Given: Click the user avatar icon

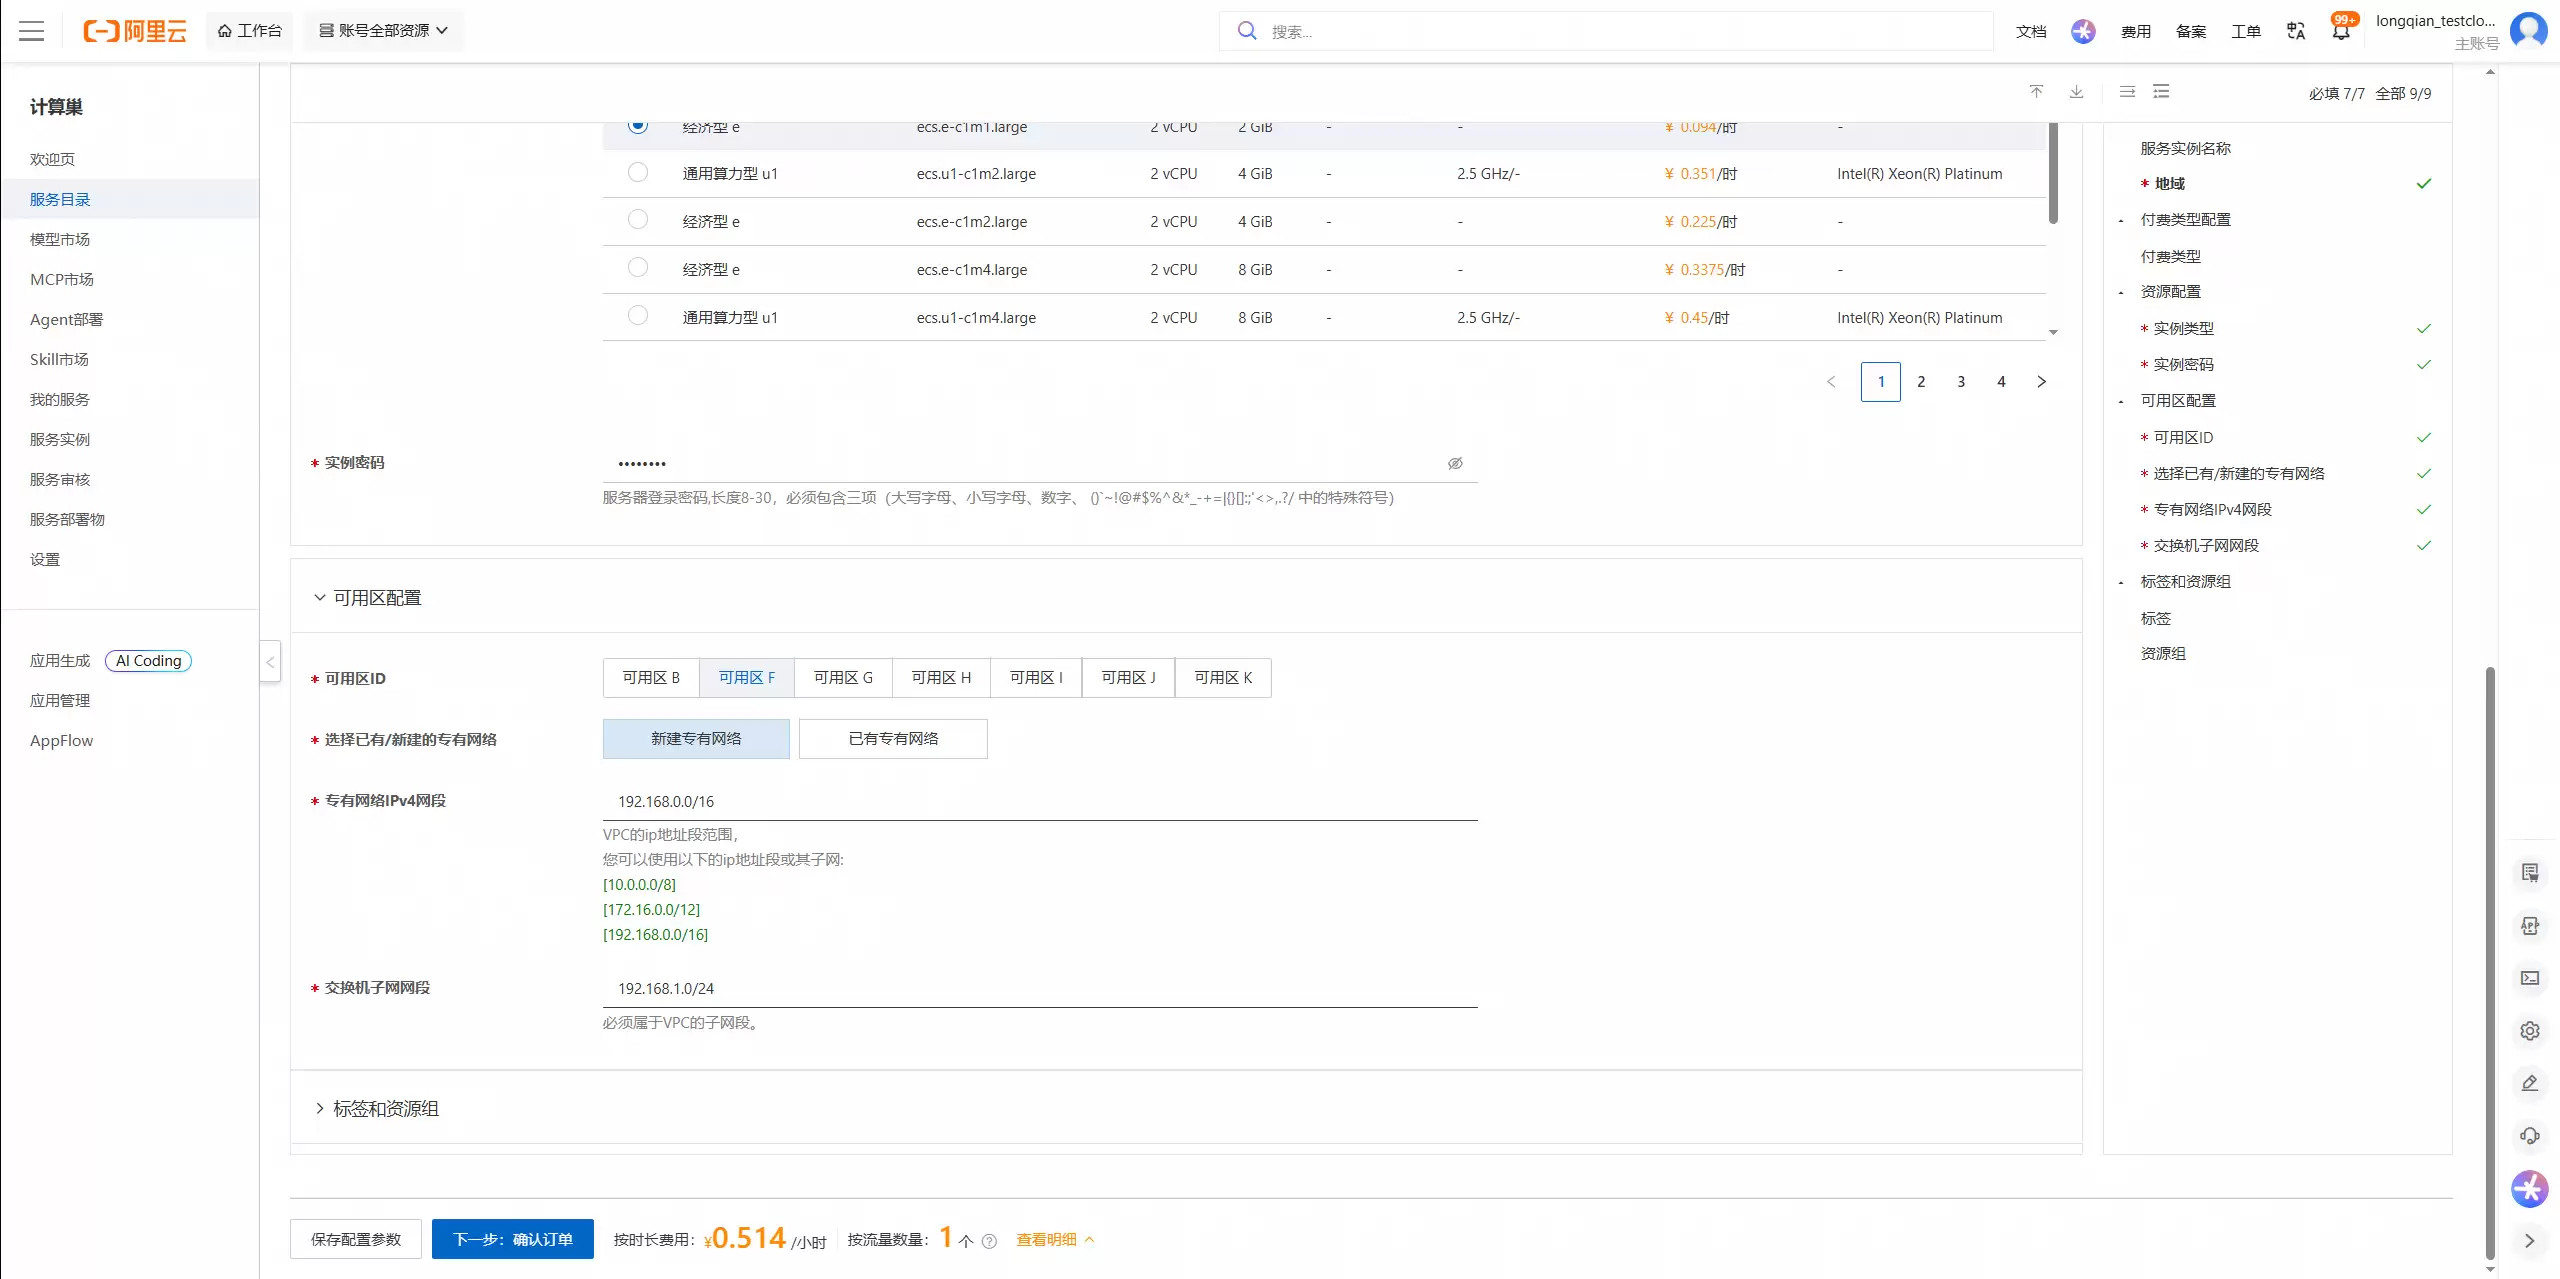Looking at the screenshot, I should [x=2529, y=31].
